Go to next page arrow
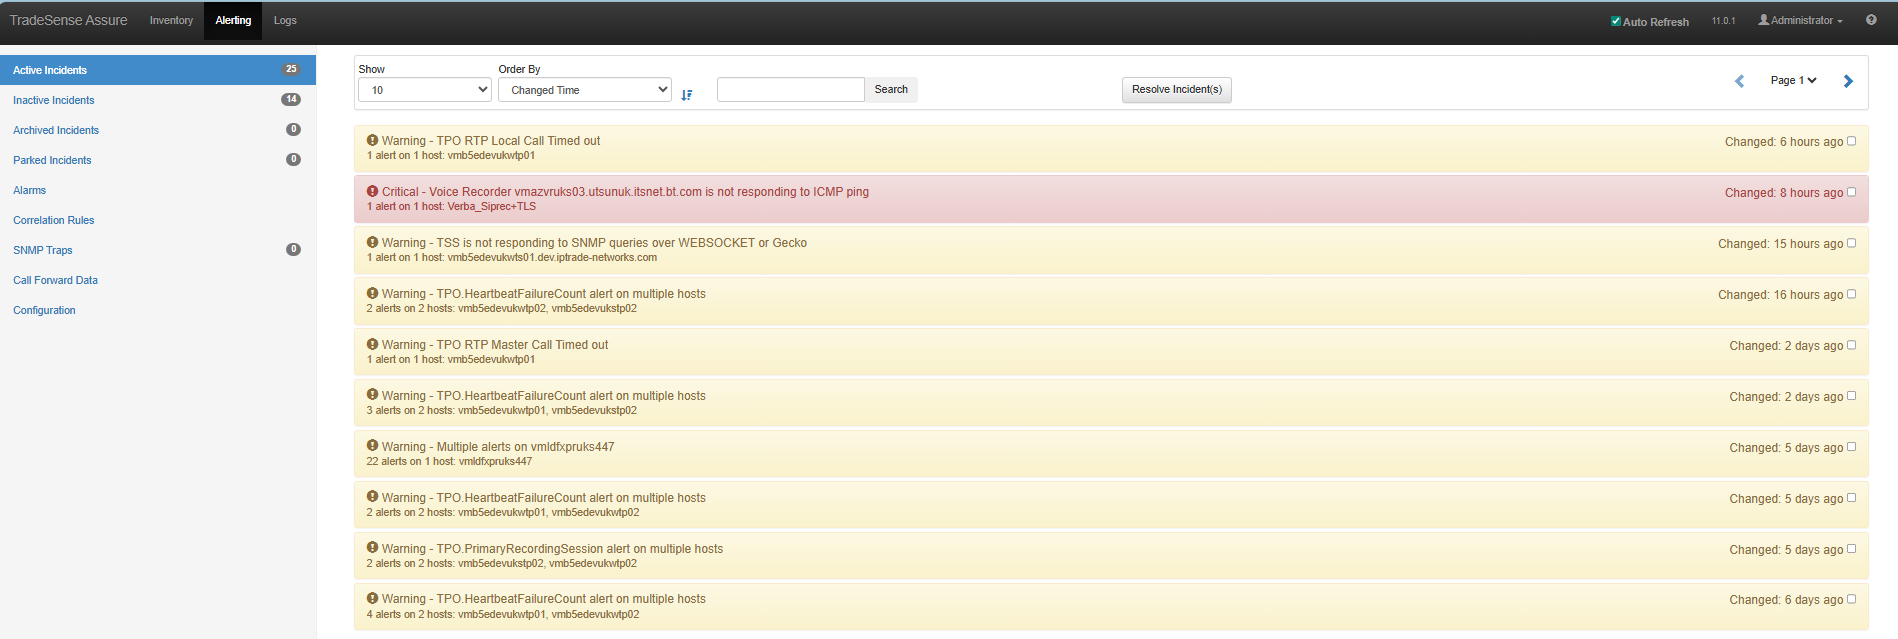1898x639 pixels. point(1848,81)
